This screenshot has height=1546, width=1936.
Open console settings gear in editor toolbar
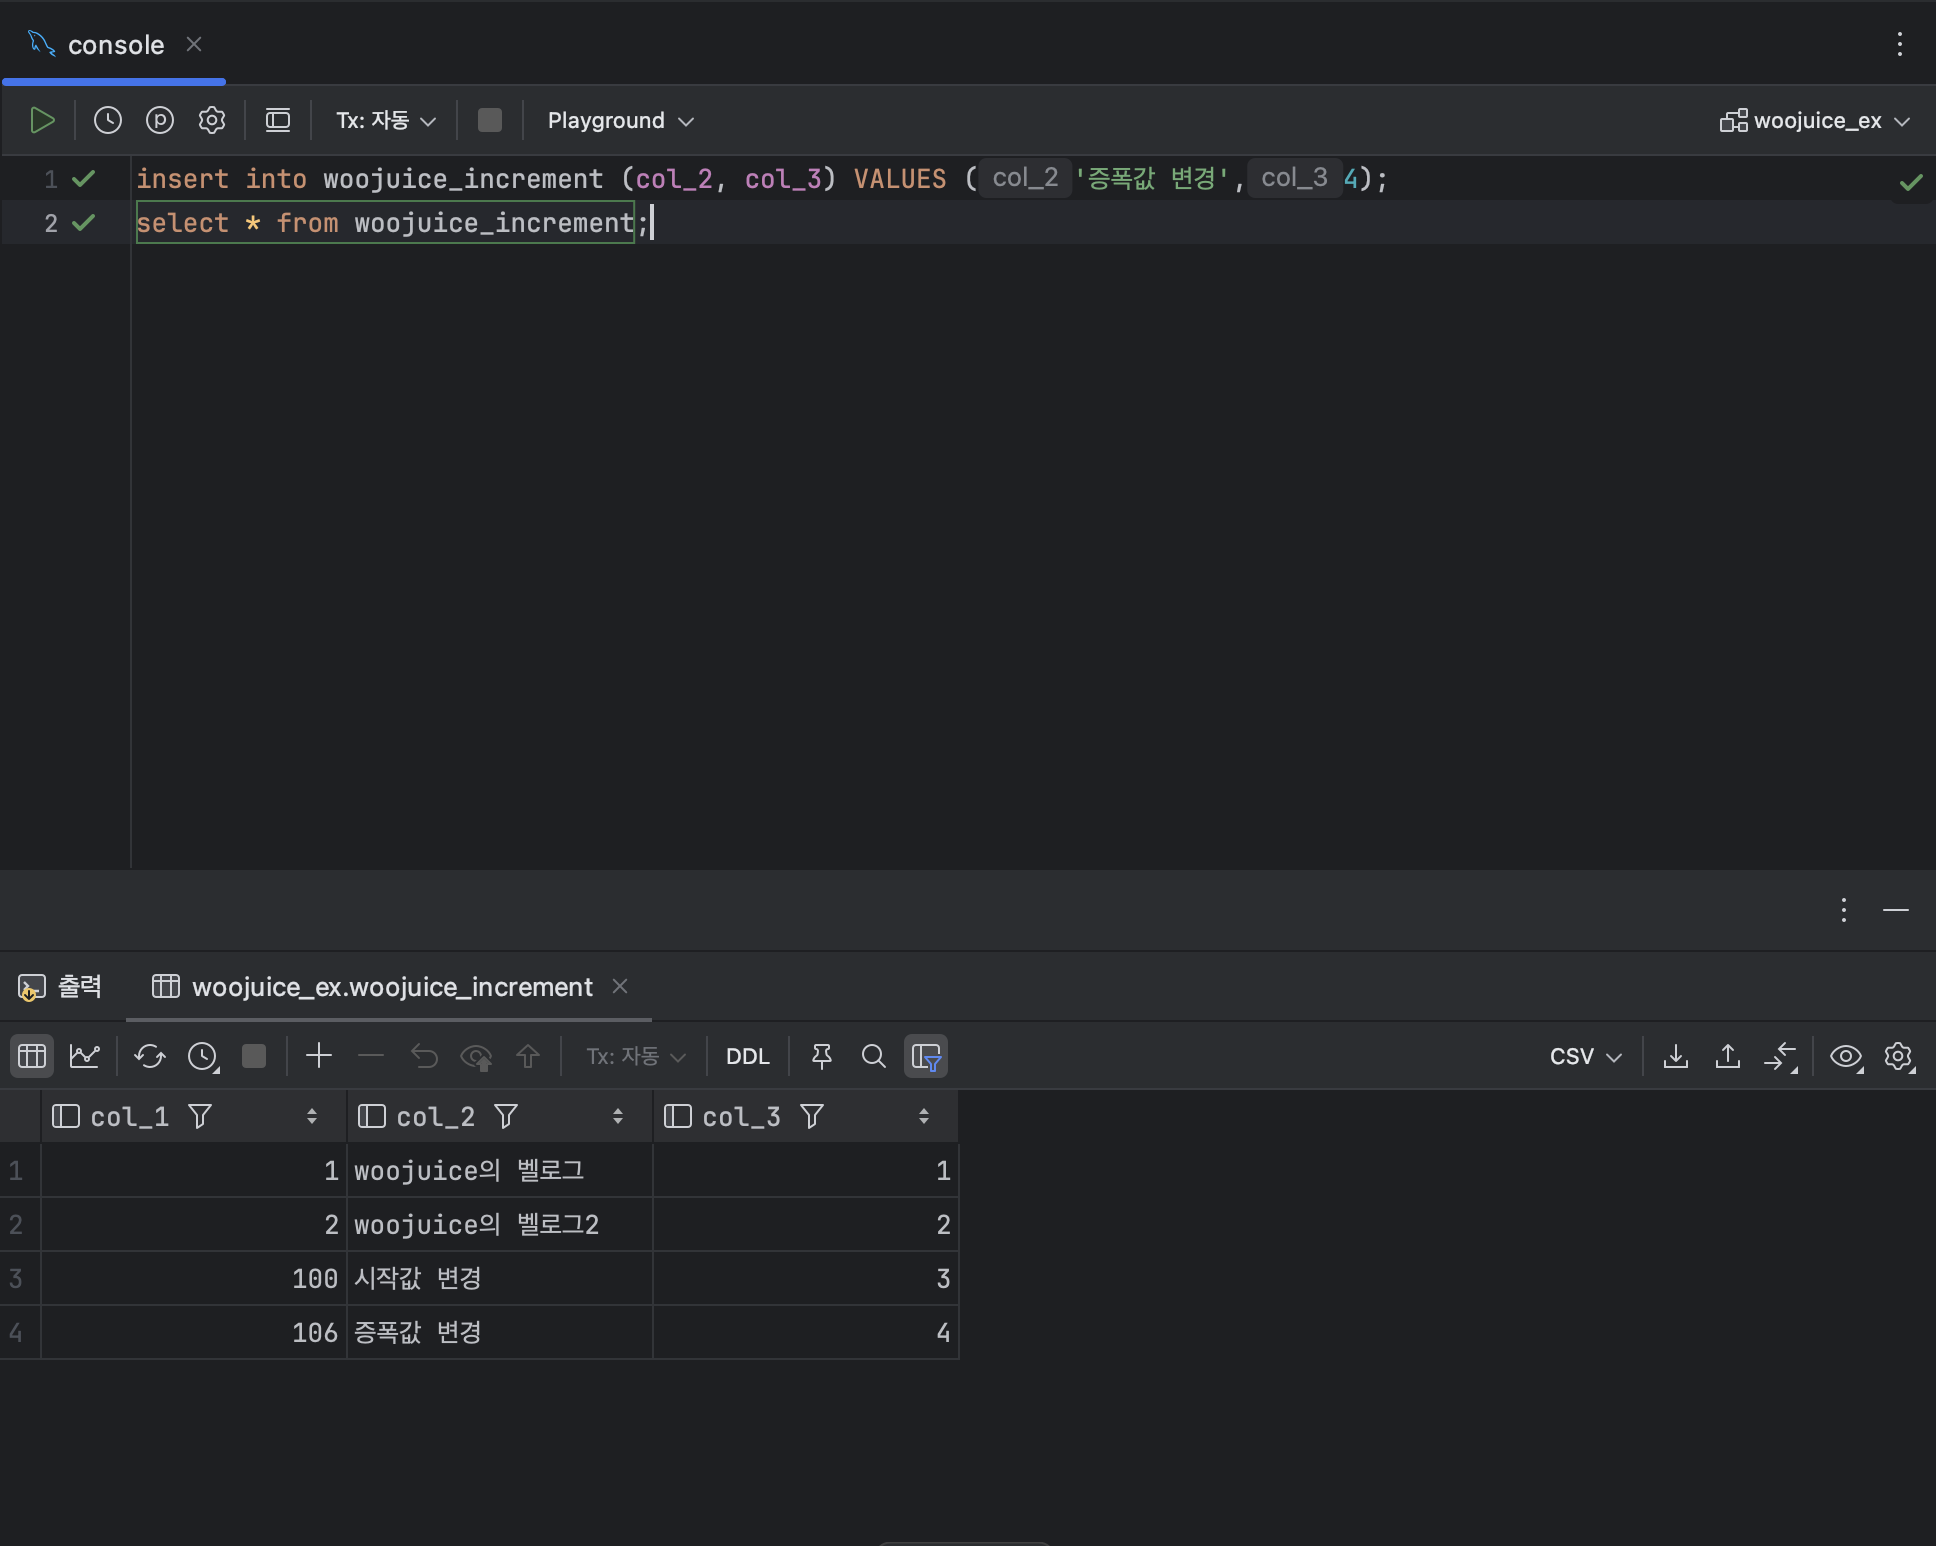coord(212,120)
